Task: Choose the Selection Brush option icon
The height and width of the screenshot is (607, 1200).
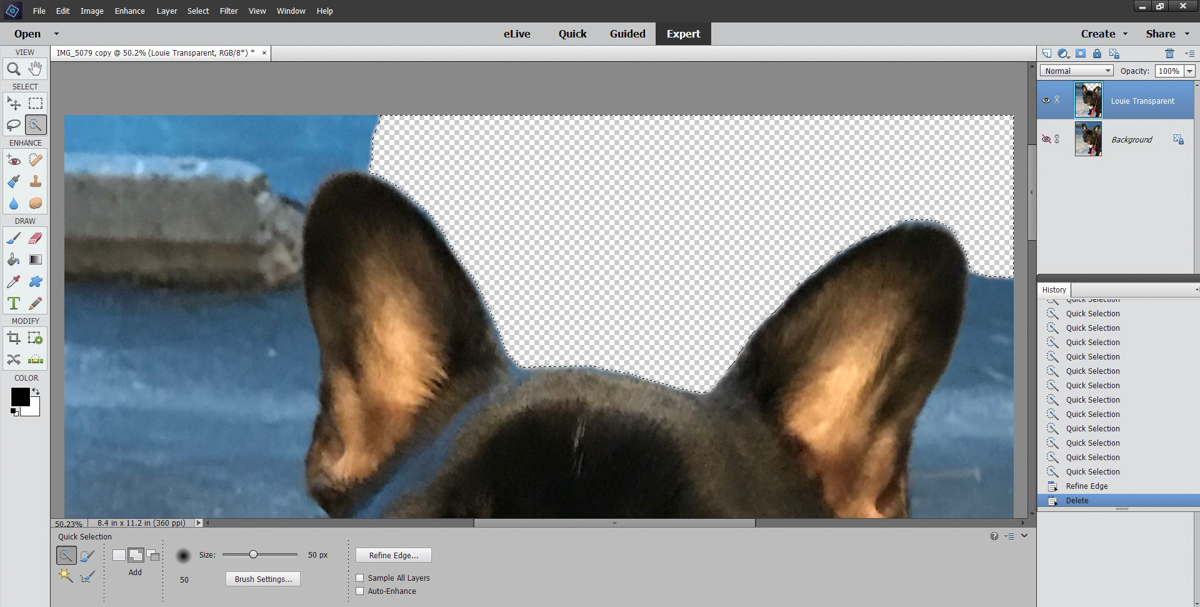Action: (87, 556)
